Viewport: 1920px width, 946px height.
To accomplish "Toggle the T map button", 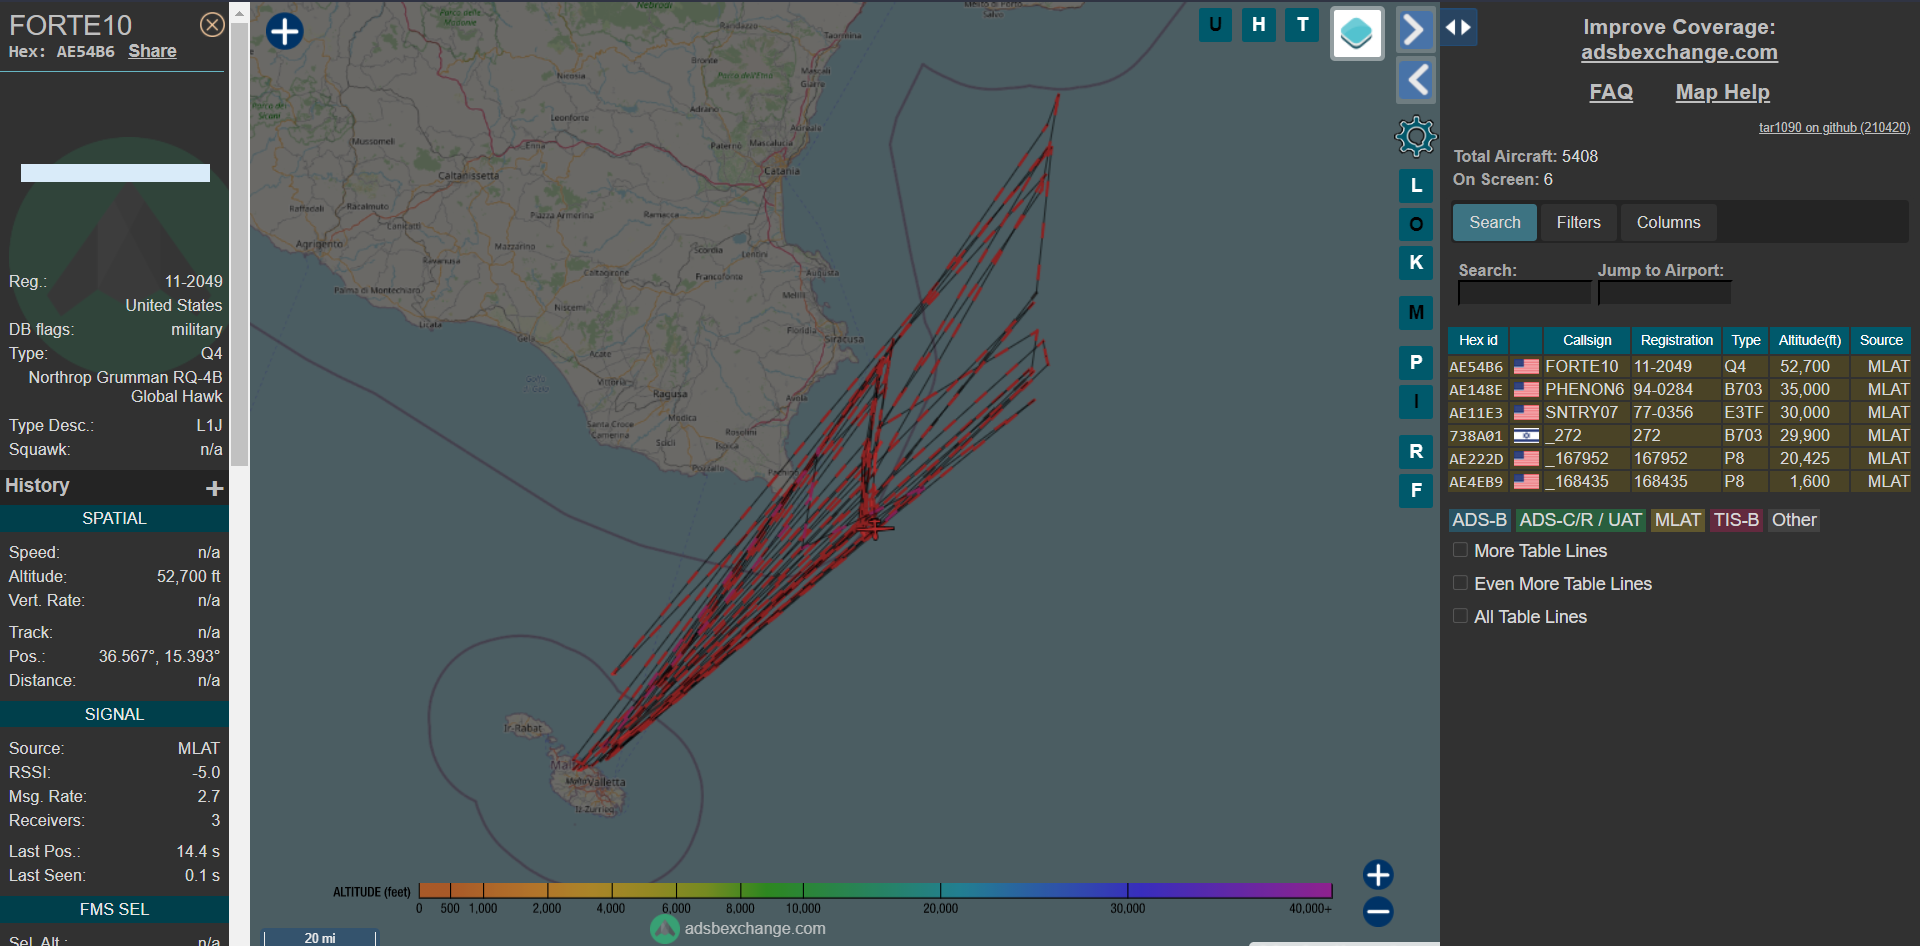I will 1303,25.
